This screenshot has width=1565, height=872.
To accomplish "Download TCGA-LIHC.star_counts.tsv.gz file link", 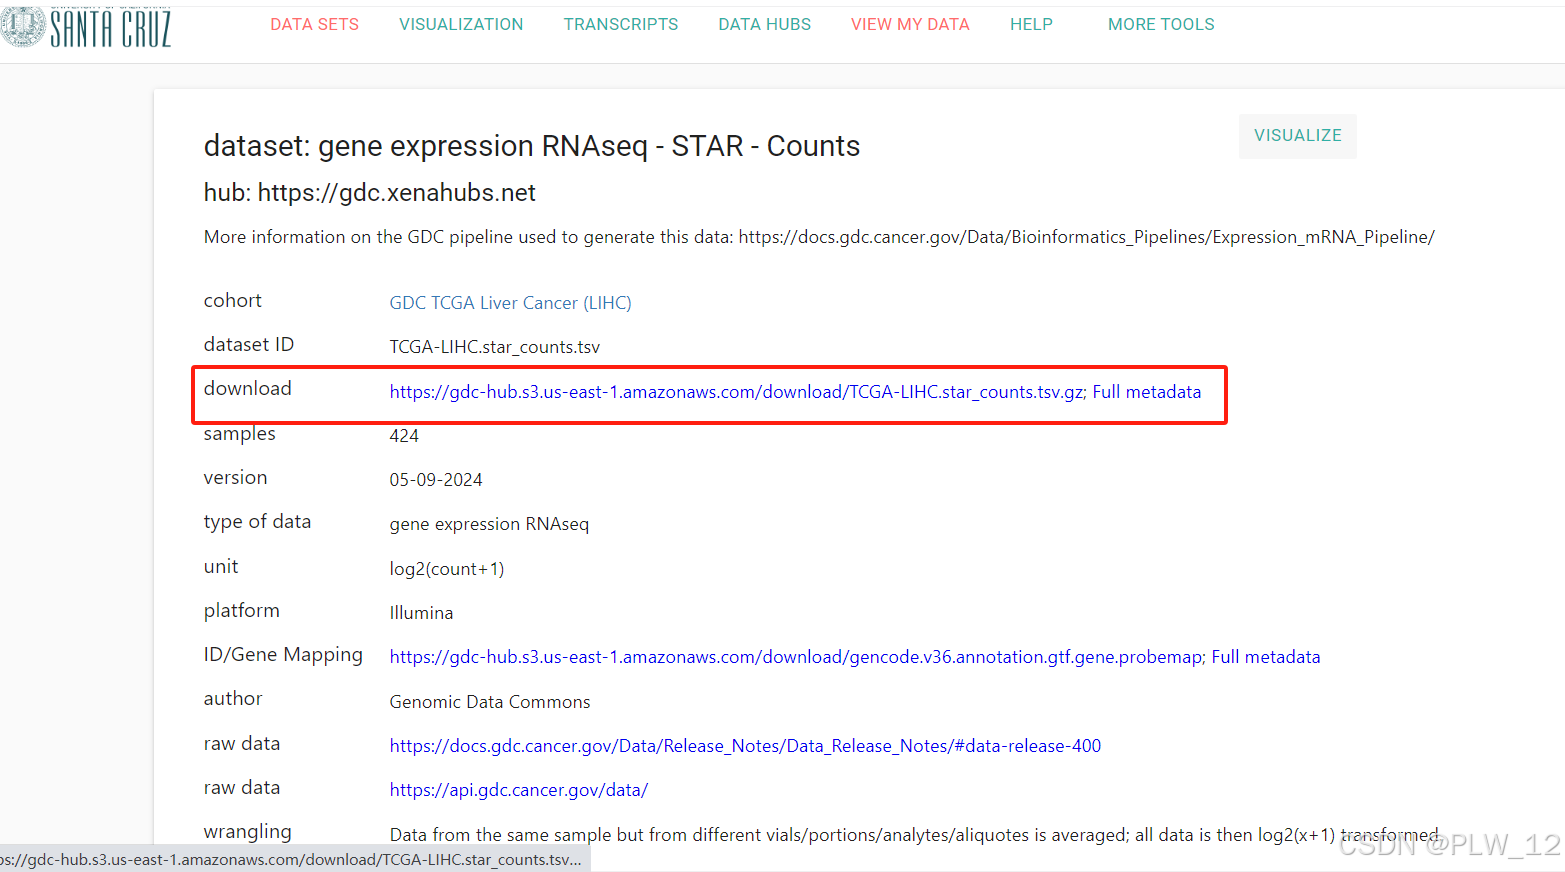I will tap(737, 392).
